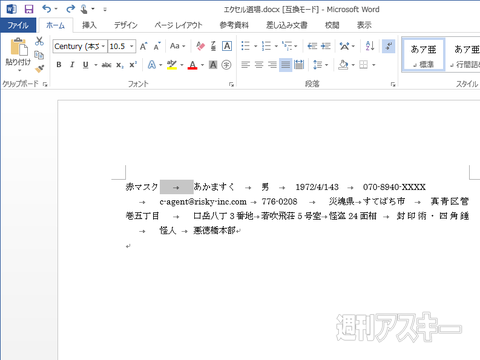Apply superscript formatting
This screenshot has width=480, height=360.
point(133,65)
